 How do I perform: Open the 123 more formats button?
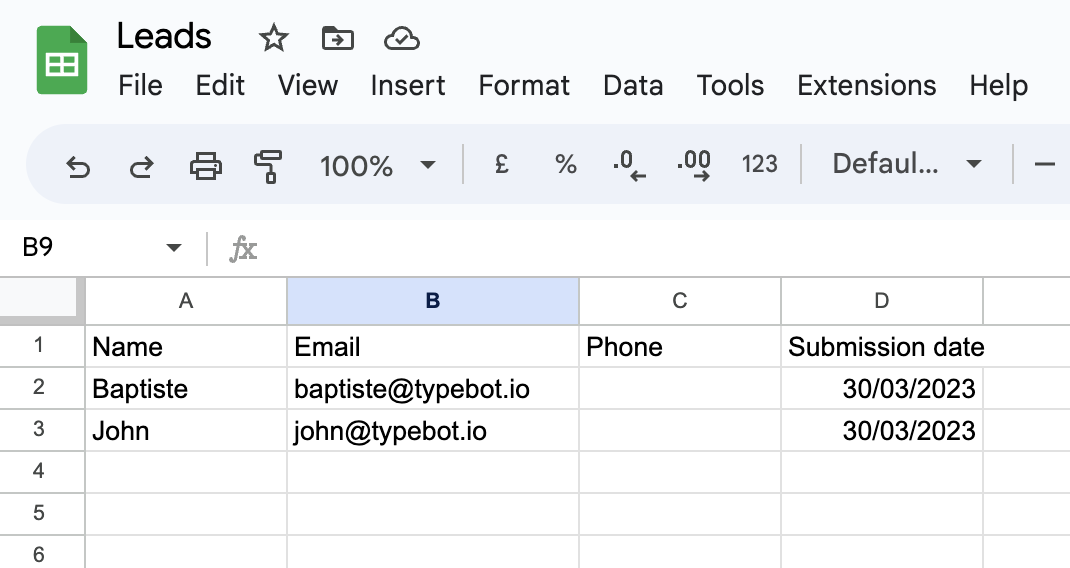tap(759, 165)
